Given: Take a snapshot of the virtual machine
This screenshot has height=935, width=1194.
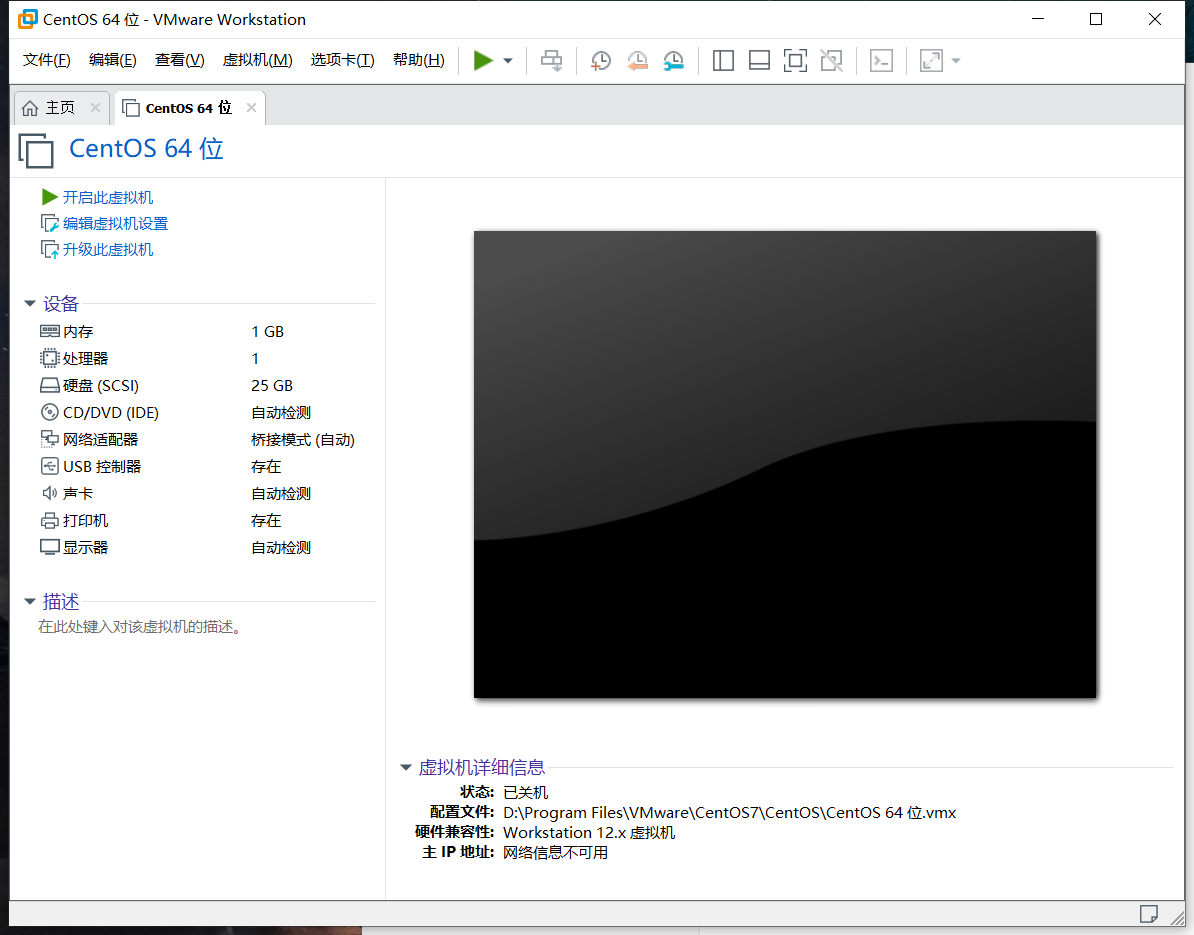Looking at the screenshot, I should pyautogui.click(x=600, y=60).
